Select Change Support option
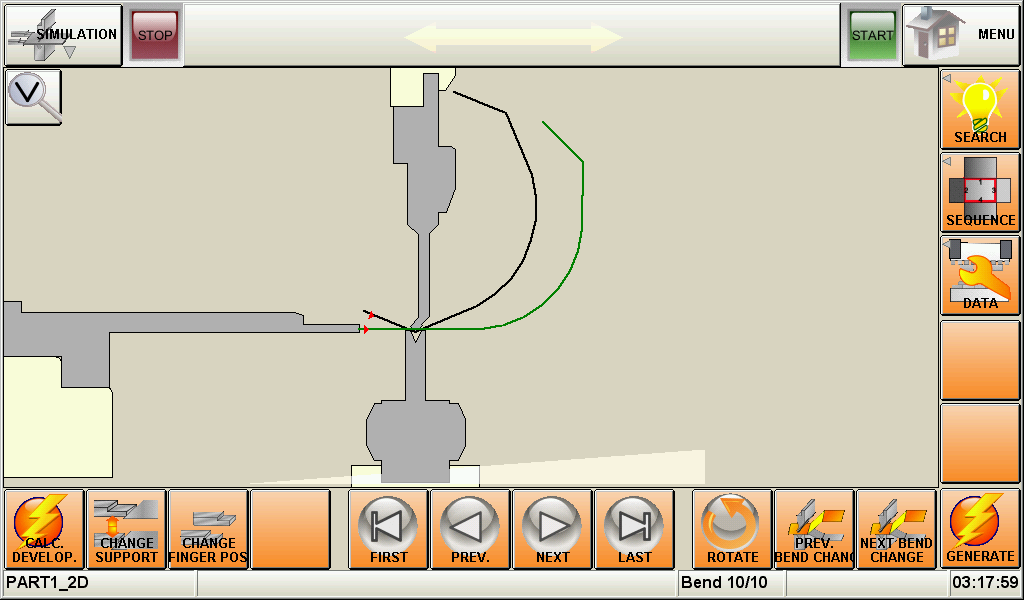1024x600 pixels. (126, 529)
